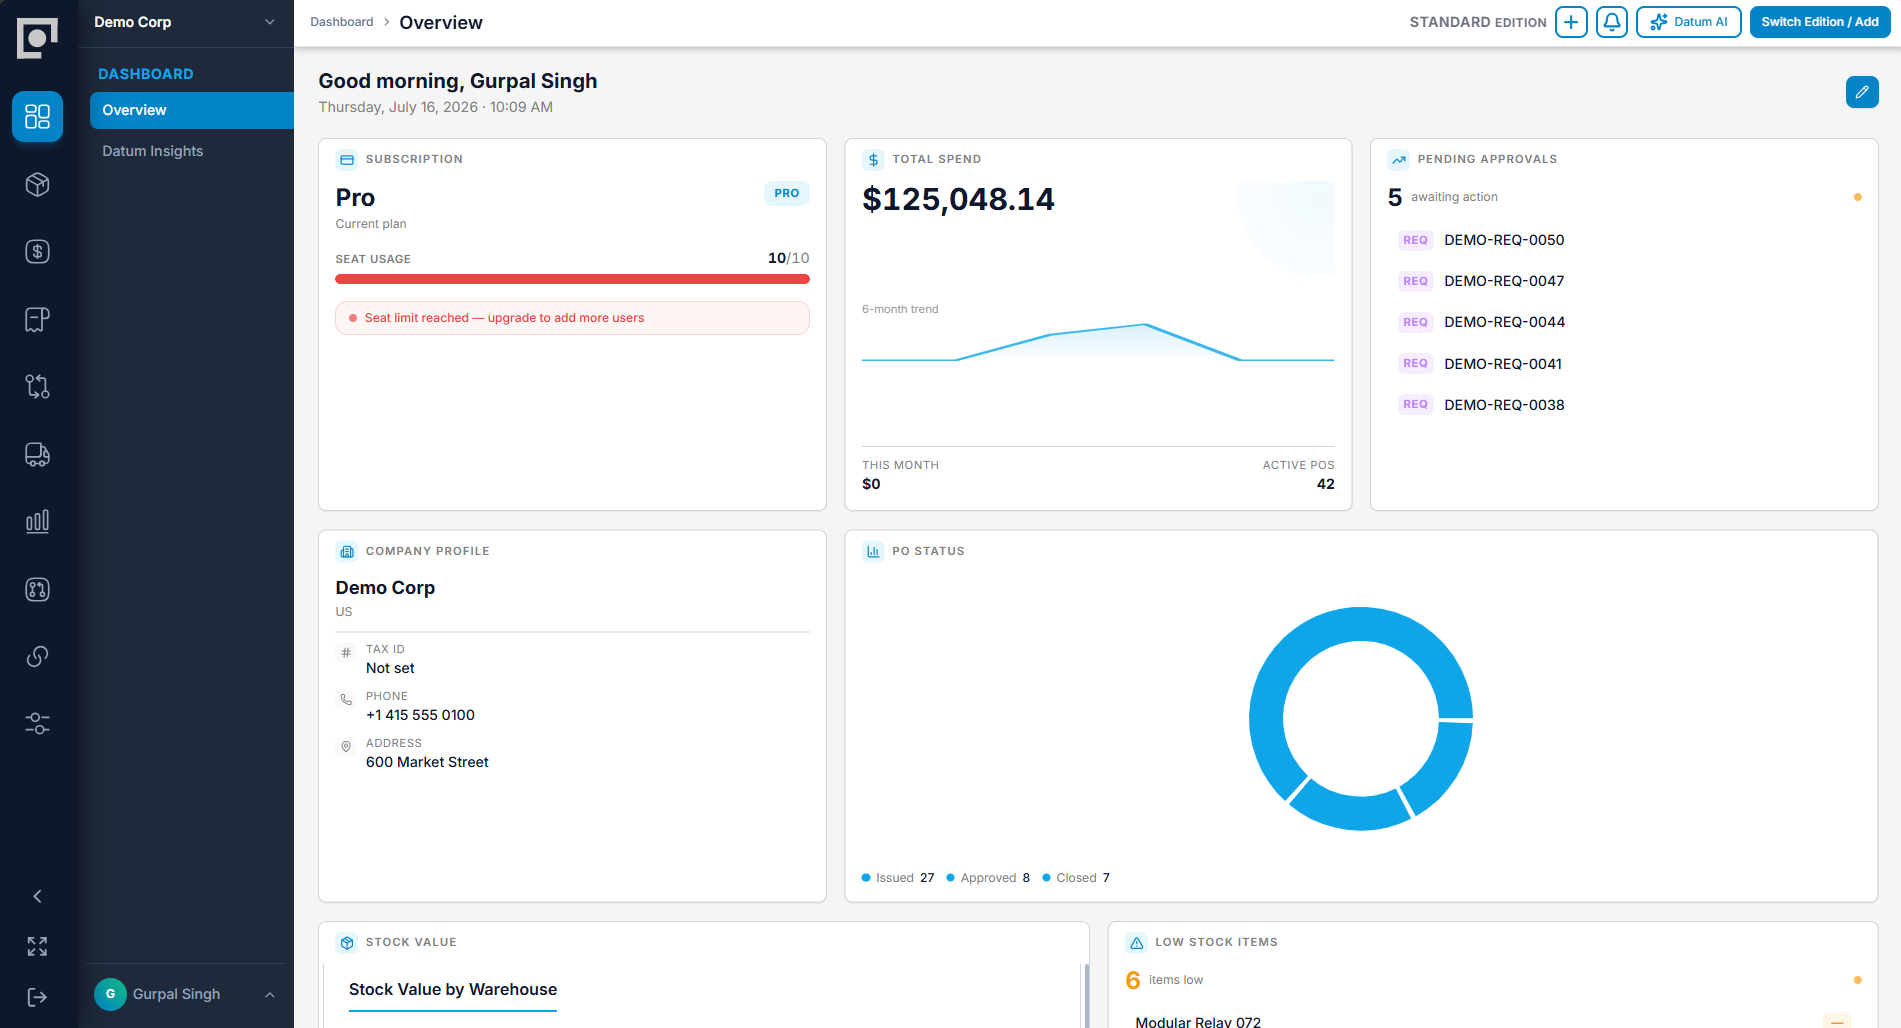Click the Company Profile building icon
Image resolution: width=1901 pixels, height=1028 pixels.
[x=347, y=552]
